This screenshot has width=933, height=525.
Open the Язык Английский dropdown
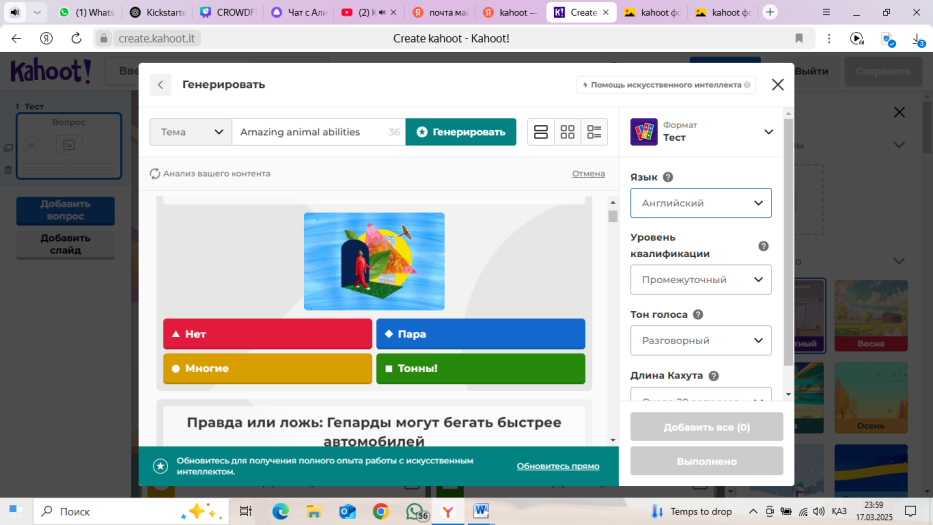(x=701, y=203)
